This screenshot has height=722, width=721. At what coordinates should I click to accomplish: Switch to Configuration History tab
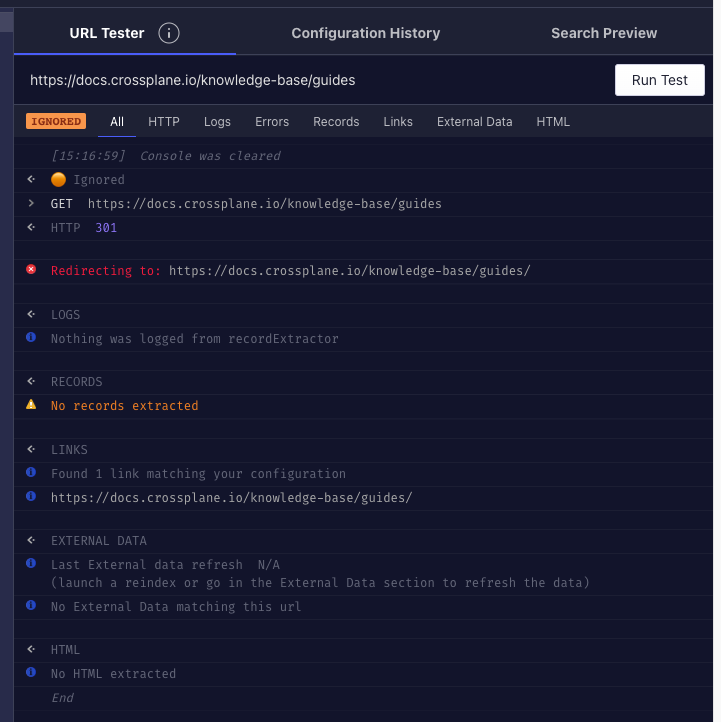pos(366,33)
